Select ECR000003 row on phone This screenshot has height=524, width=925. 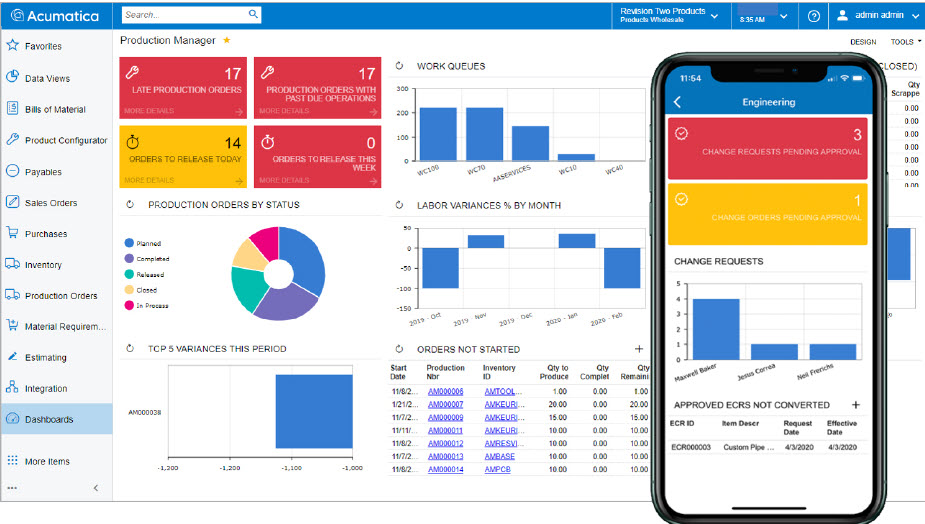768,447
